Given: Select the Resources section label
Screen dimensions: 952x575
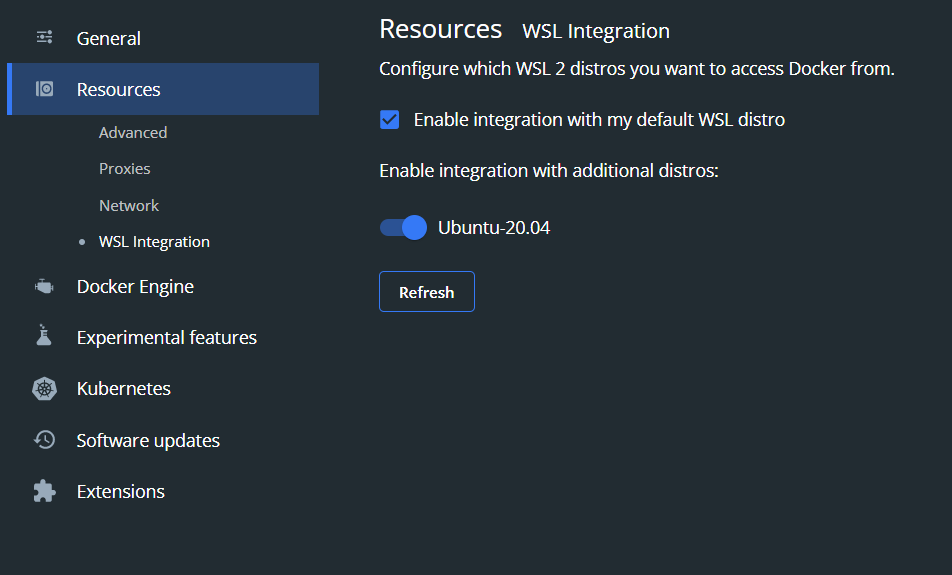Looking at the screenshot, I should [118, 89].
